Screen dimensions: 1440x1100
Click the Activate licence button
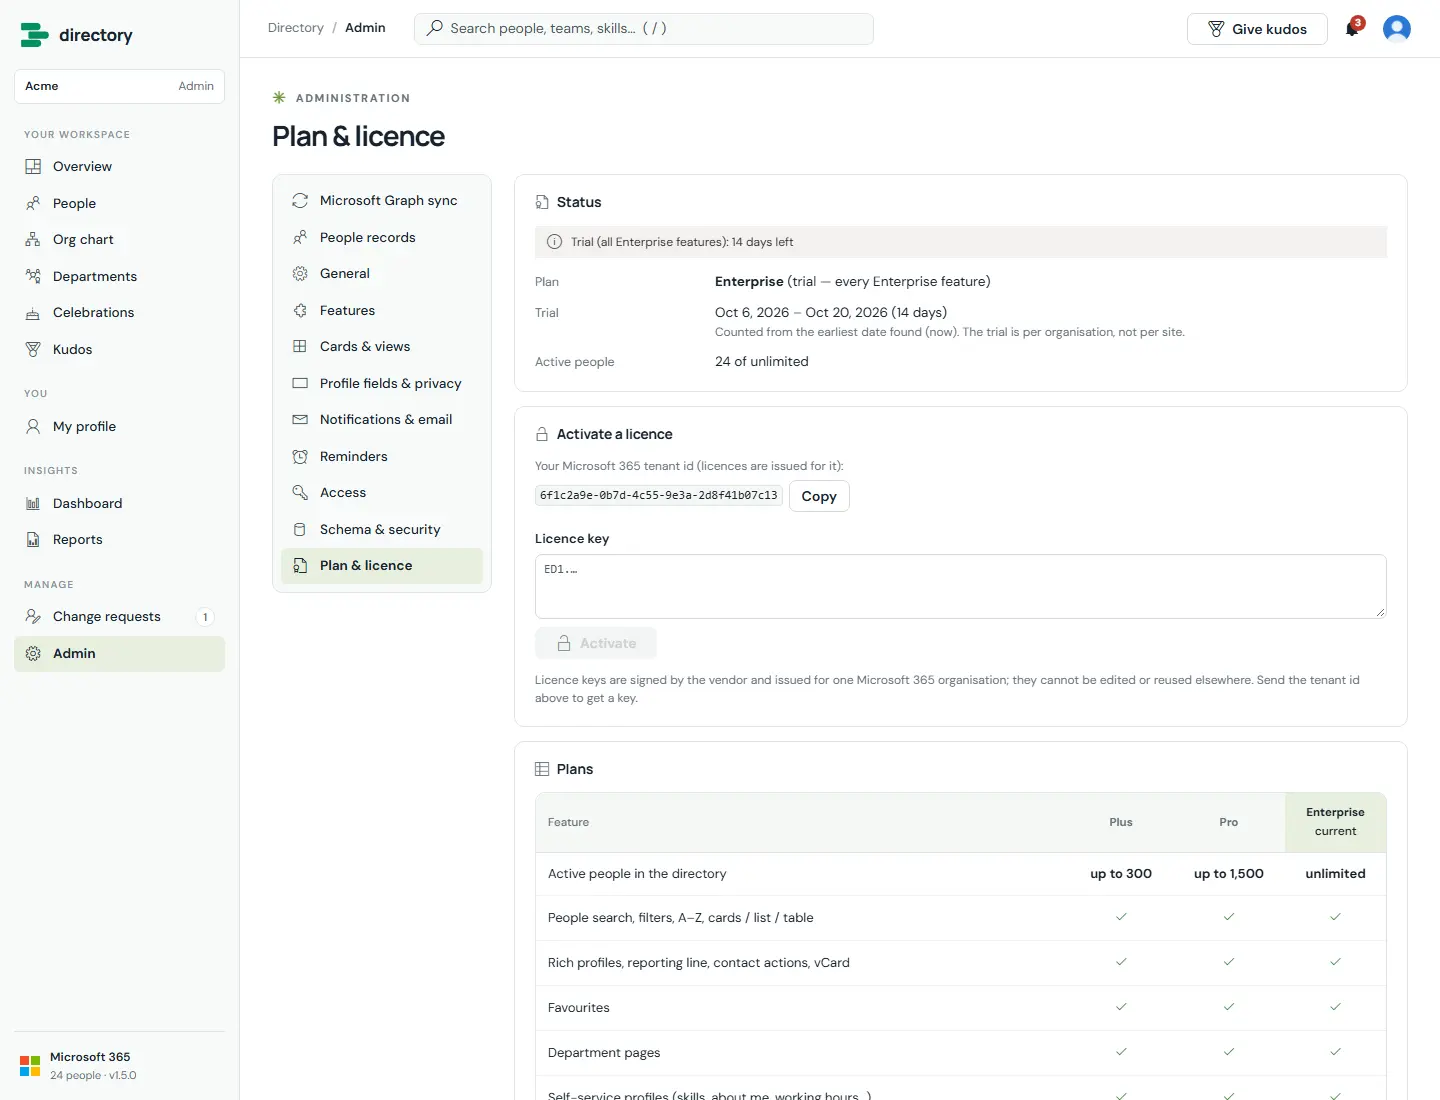[596, 643]
